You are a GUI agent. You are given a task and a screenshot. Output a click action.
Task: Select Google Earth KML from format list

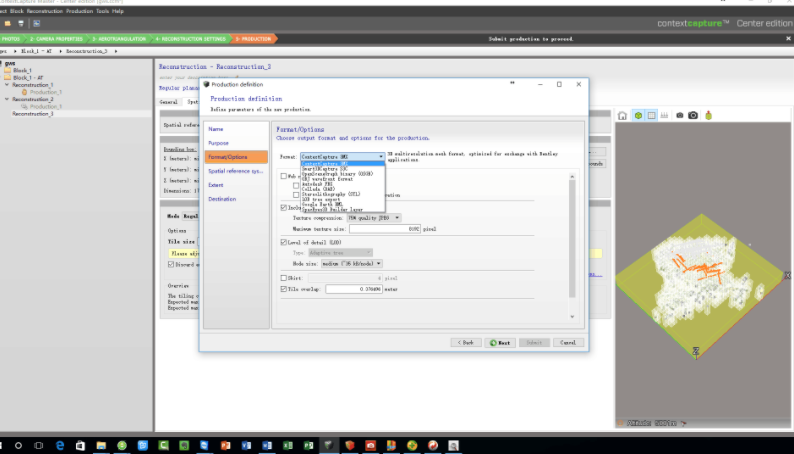pyautogui.click(x=323, y=204)
